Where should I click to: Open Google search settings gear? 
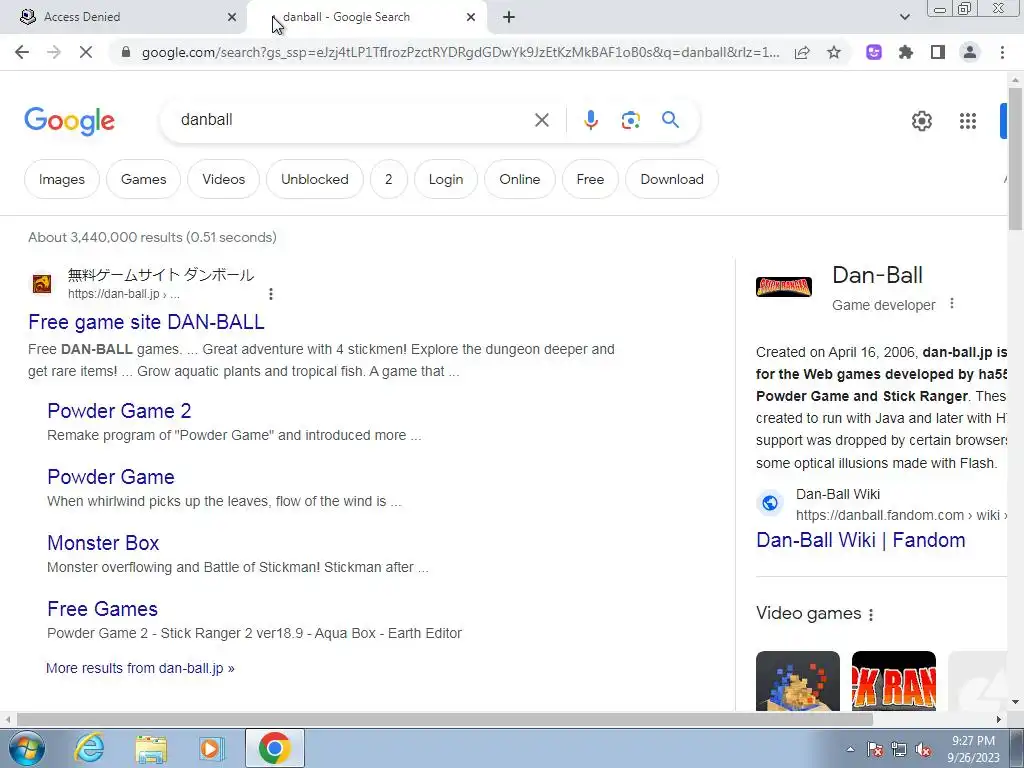921,121
